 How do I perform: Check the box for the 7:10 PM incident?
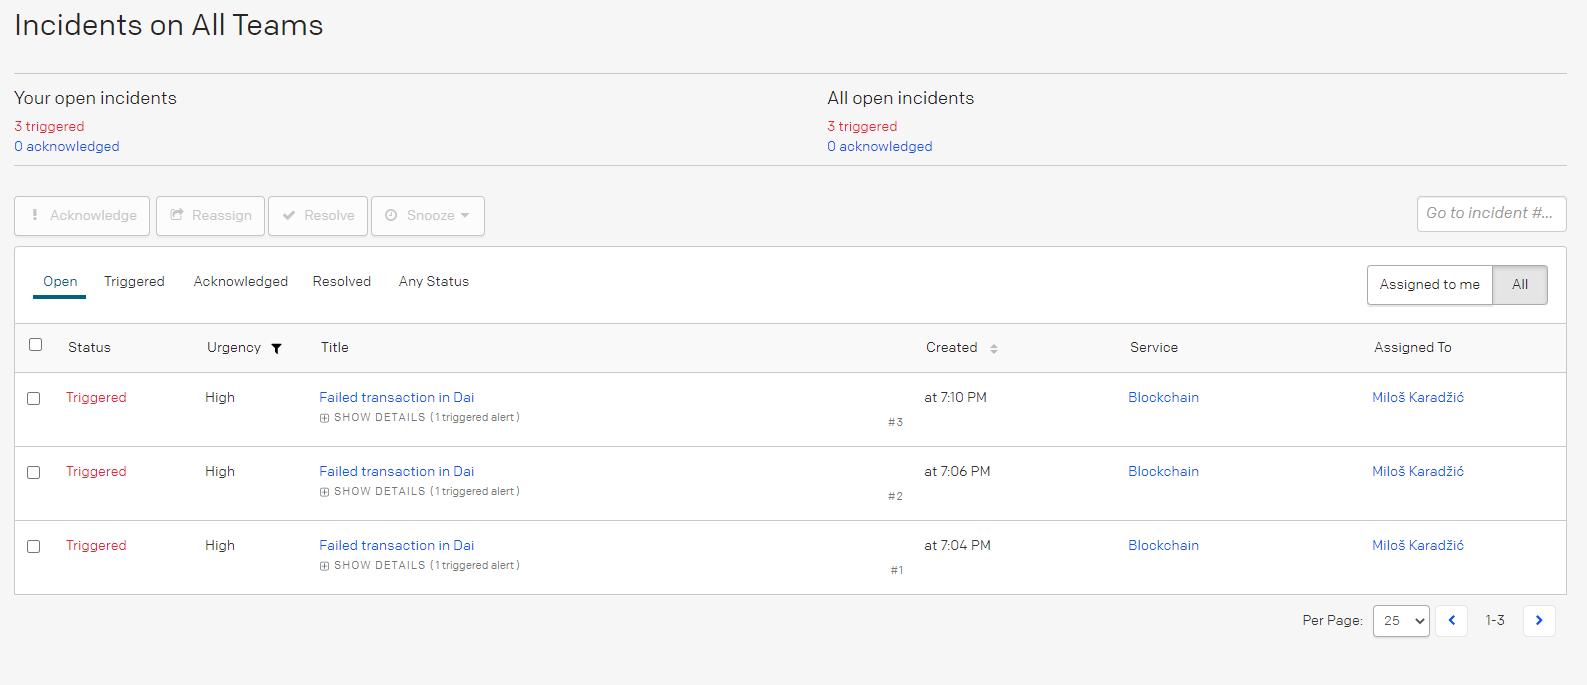tap(34, 399)
